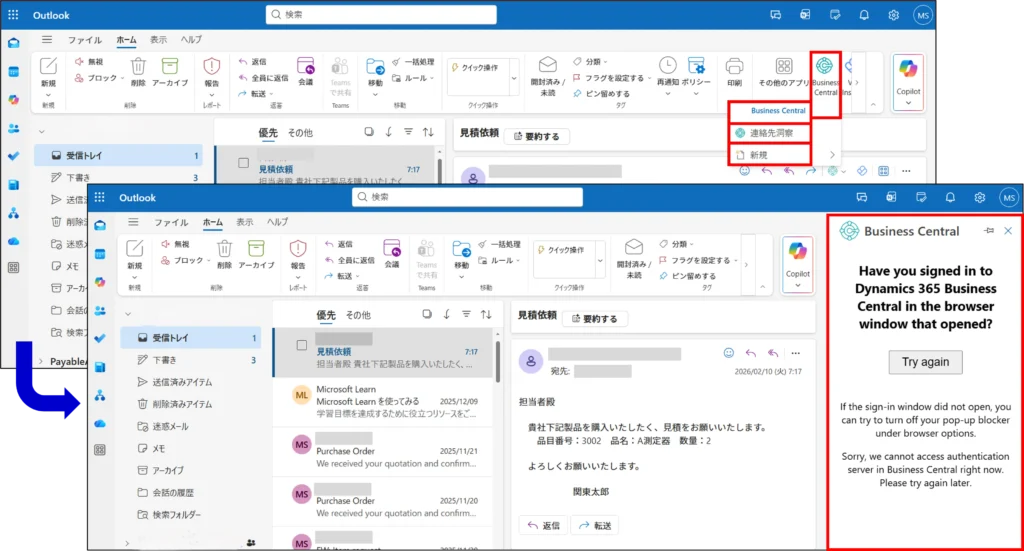The image size is (1024, 551).
Task: Click 転送 below the message body
Action: coord(595,526)
